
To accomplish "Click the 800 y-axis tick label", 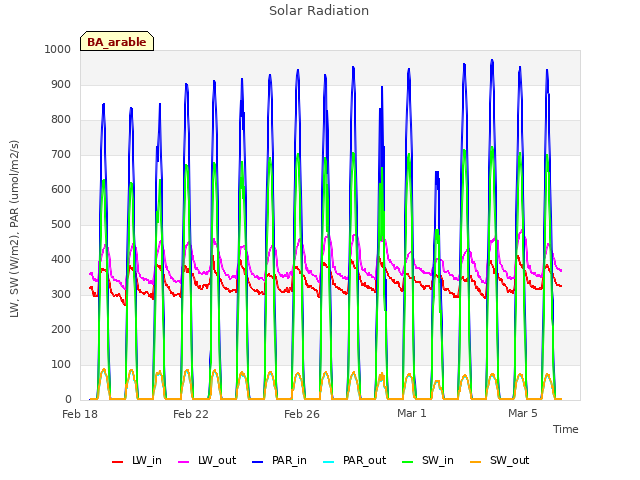I will click(61, 120).
